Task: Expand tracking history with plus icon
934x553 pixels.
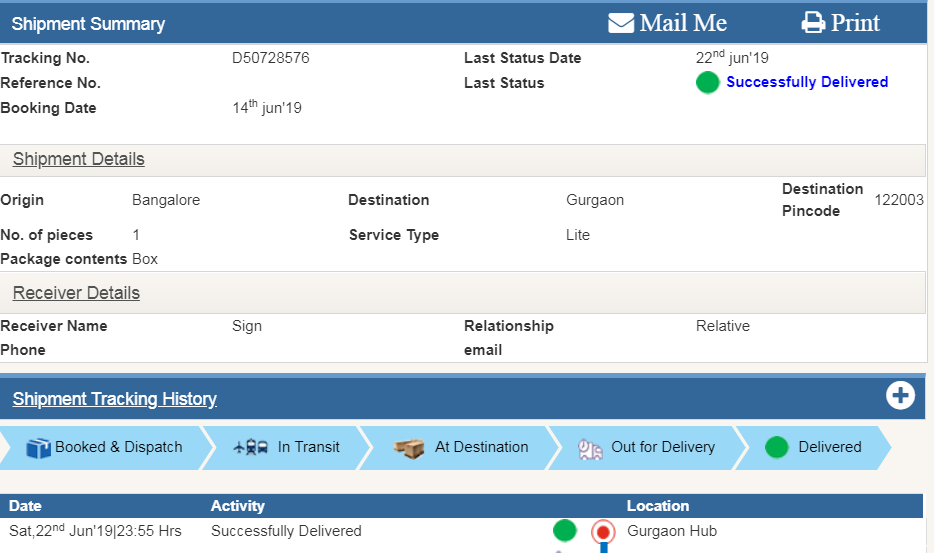Action: coord(900,396)
